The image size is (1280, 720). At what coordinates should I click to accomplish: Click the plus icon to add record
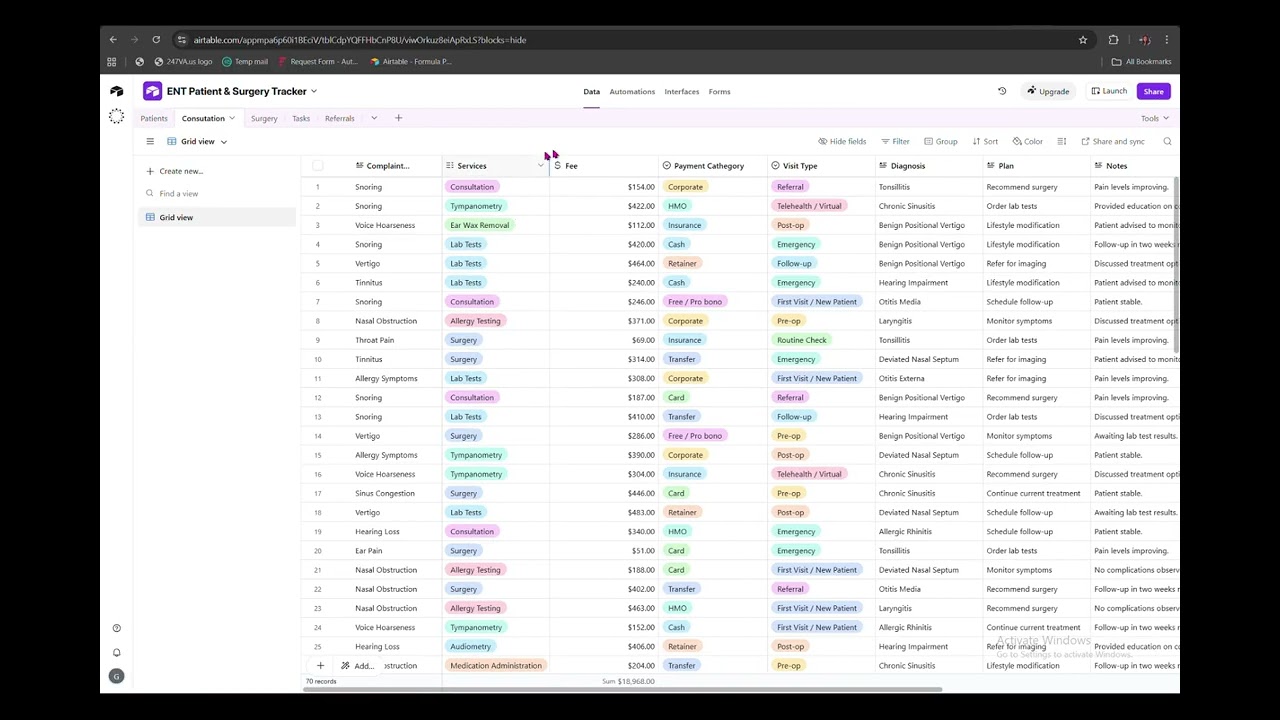[320, 665]
